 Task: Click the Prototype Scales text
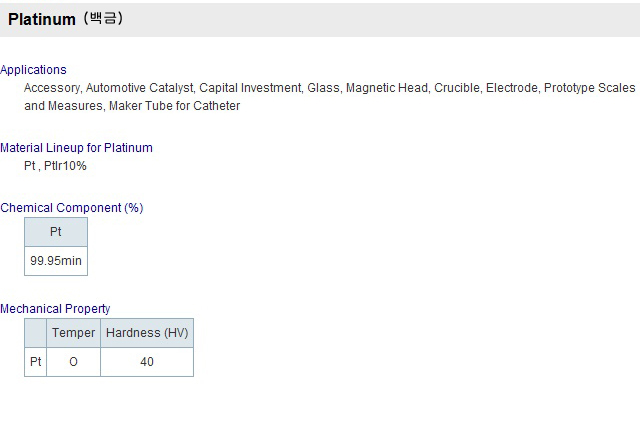tap(590, 88)
